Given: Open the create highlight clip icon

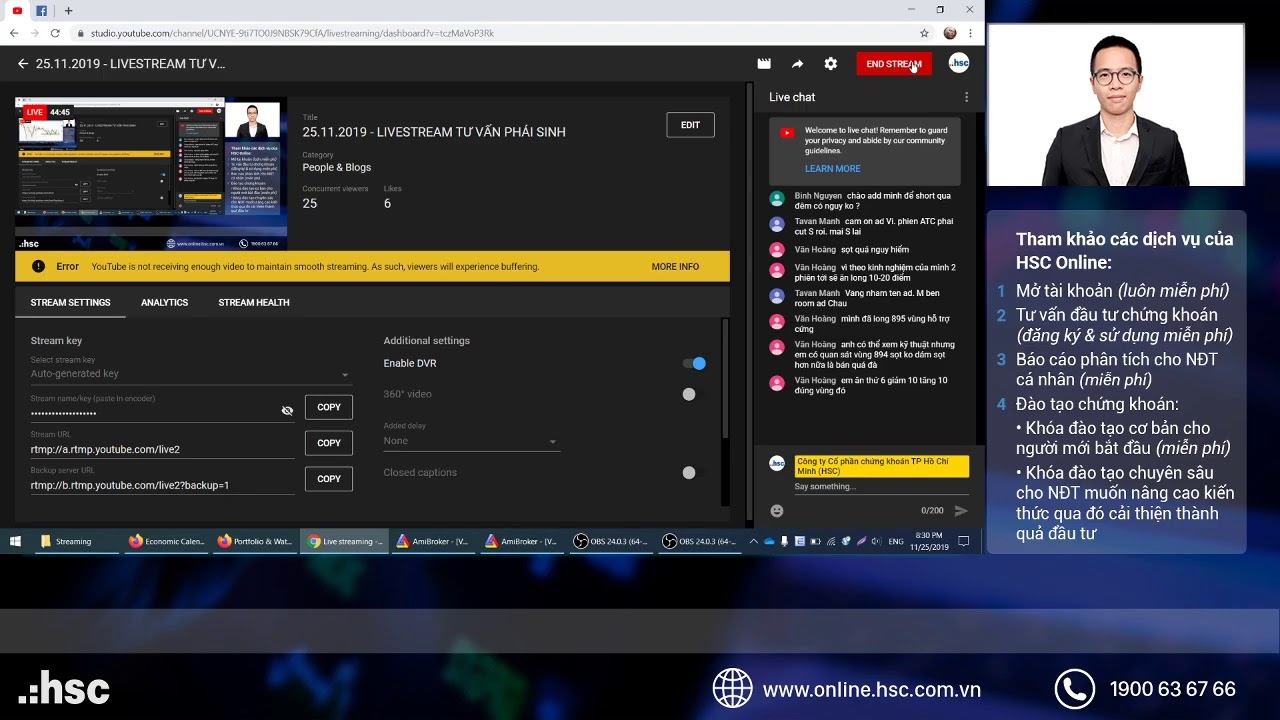Looking at the screenshot, I should pos(764,63).
